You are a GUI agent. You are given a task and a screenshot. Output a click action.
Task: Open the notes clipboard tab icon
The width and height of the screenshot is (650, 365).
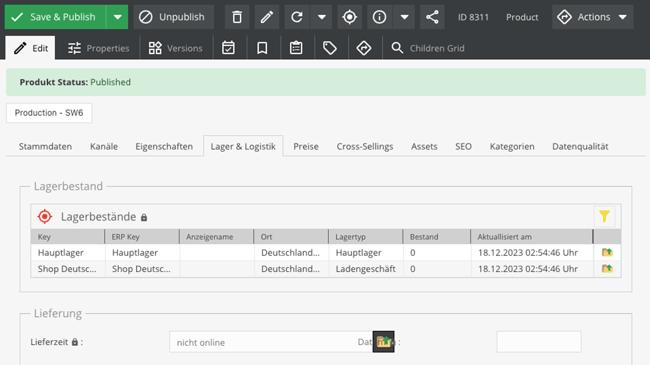coord(296,48)
